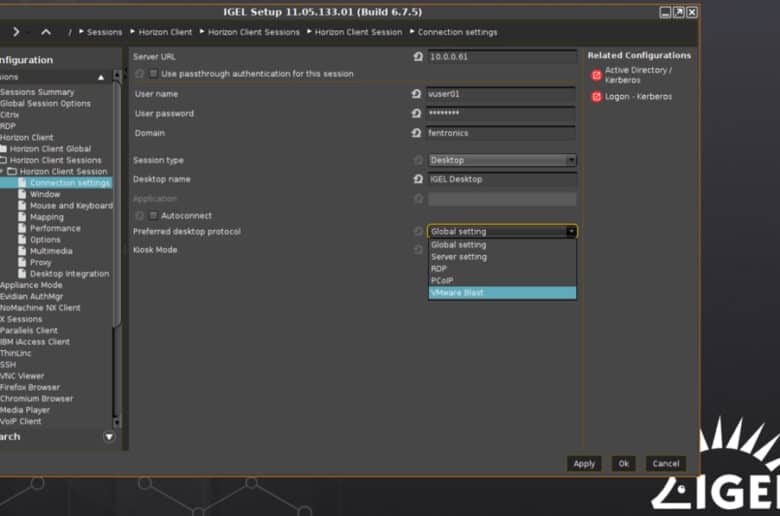
Task: Click the Server URL input field
Action: (x=502, y=57)
